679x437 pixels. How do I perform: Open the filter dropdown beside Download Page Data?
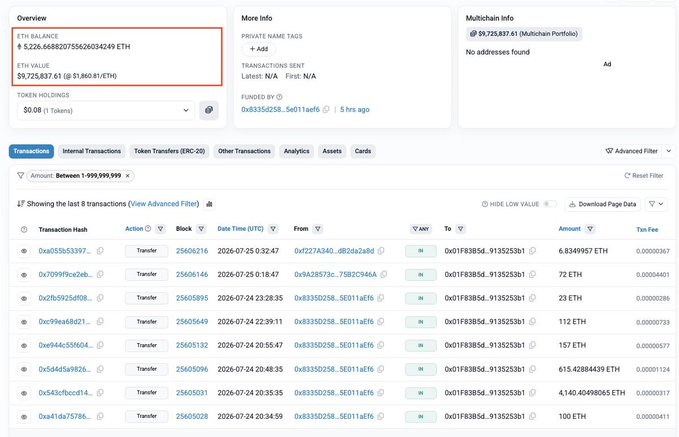(x=656, y=204)
